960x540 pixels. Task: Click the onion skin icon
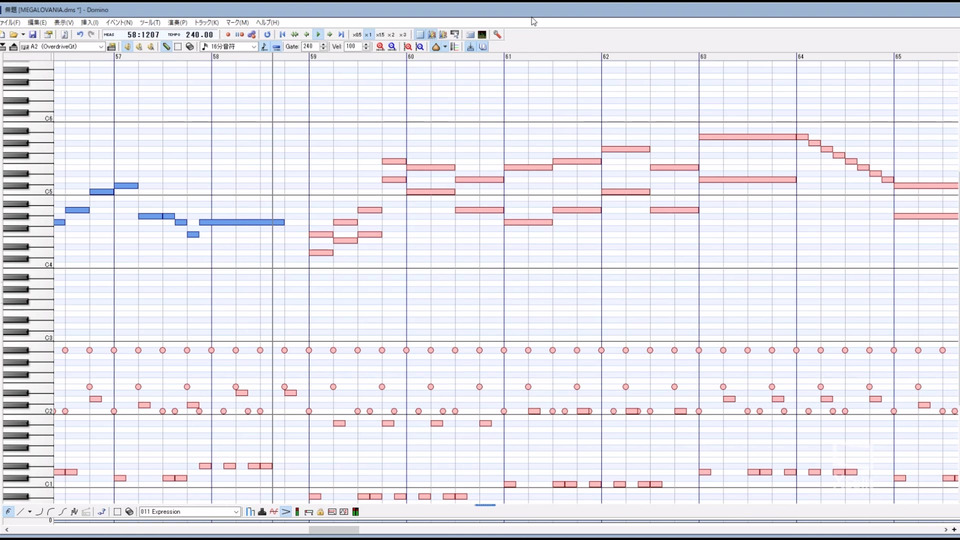tap(435, 47)
